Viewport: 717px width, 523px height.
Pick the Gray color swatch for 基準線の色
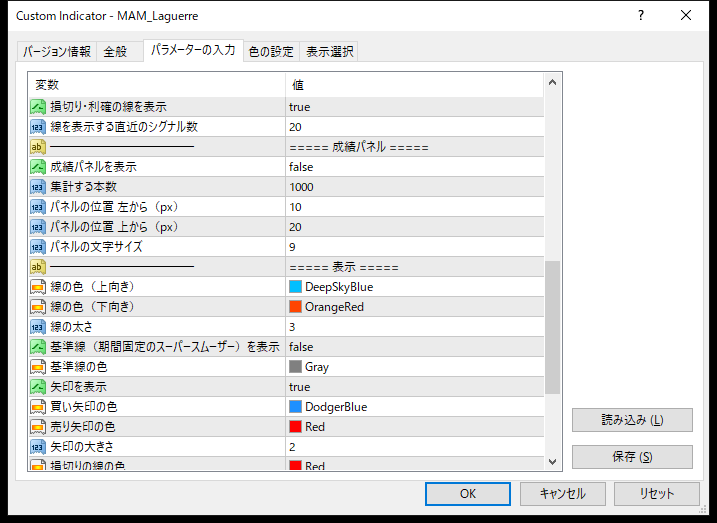[x=295, y=367]
